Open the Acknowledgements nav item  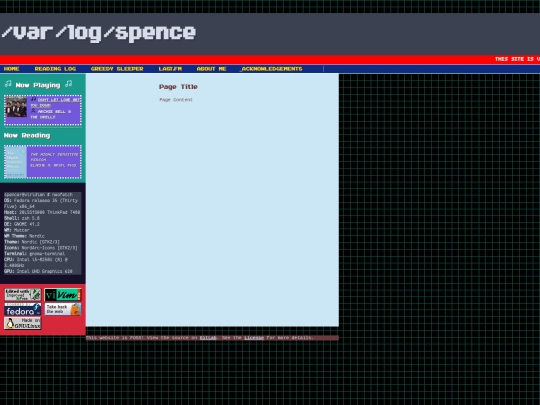coord(271,69)
